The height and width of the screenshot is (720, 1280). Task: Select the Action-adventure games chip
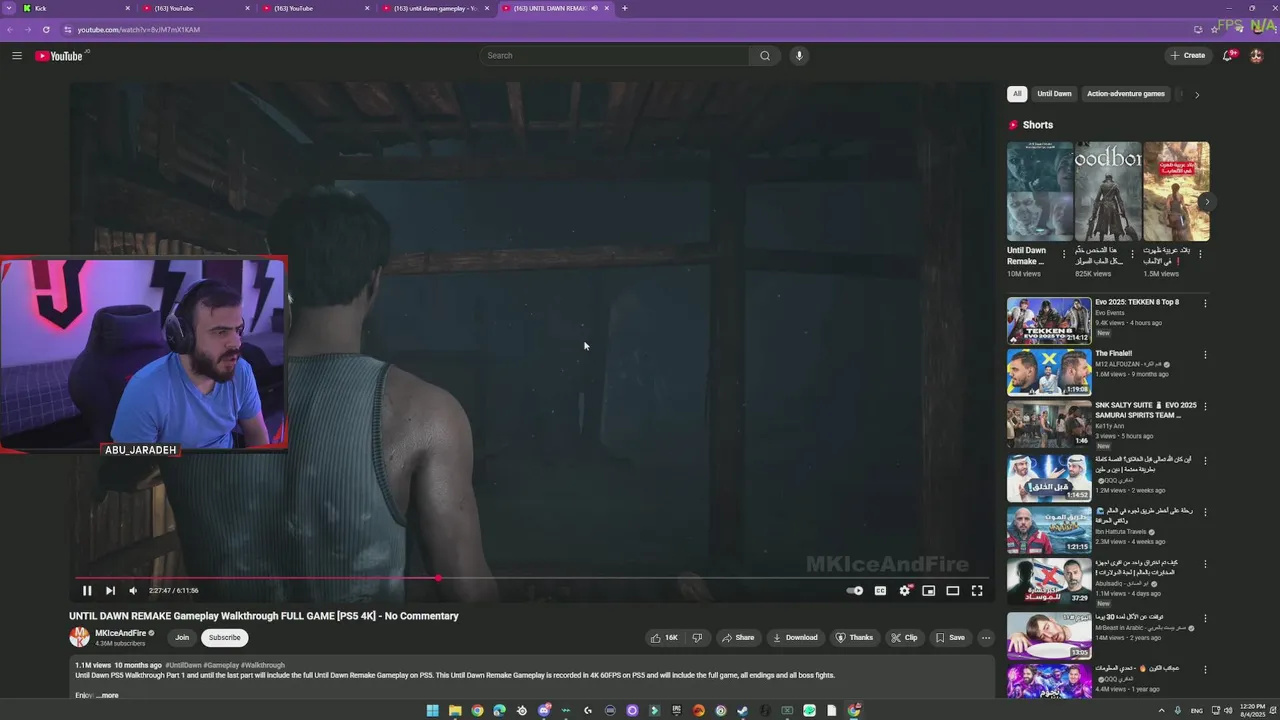click(x=1126, y=94)
